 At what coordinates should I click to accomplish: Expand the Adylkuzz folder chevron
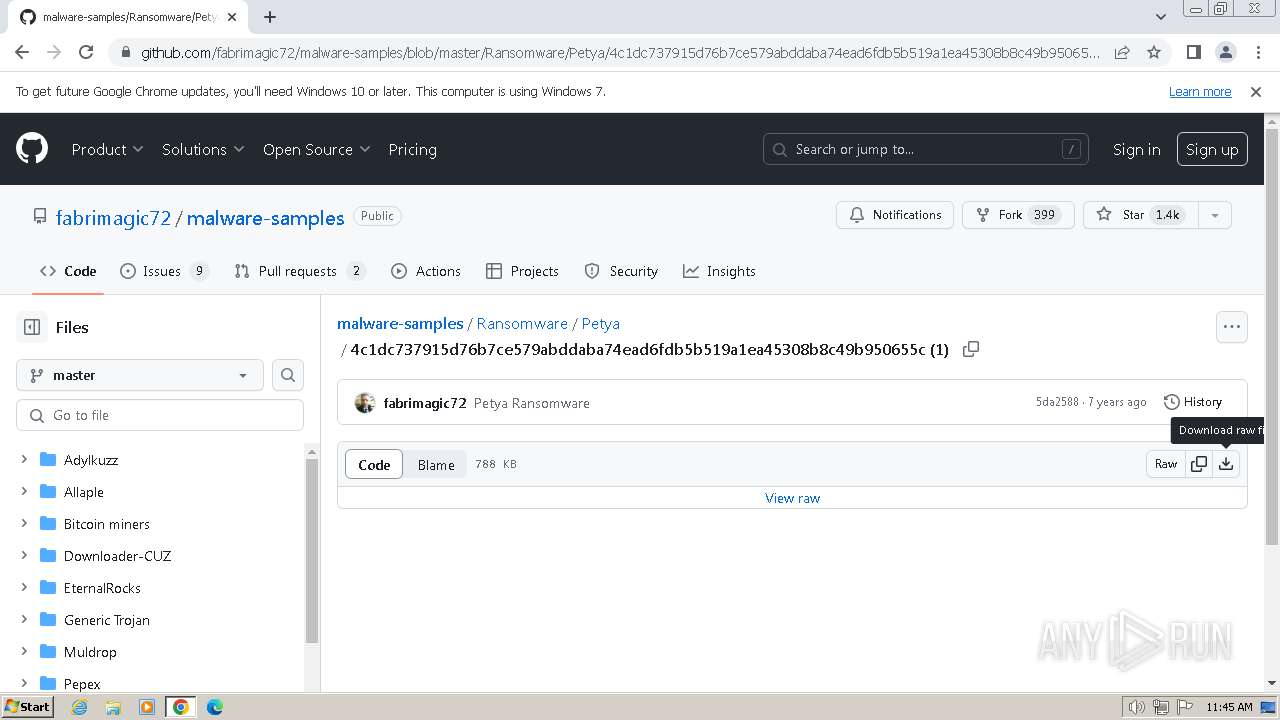24,460
